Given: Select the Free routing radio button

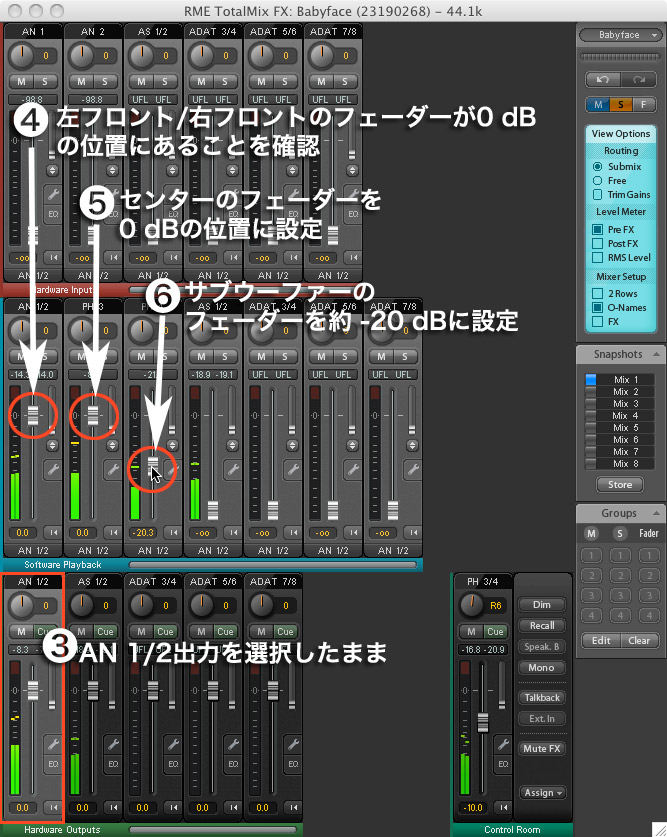Looking at the screenshot, I should [597, 180].
